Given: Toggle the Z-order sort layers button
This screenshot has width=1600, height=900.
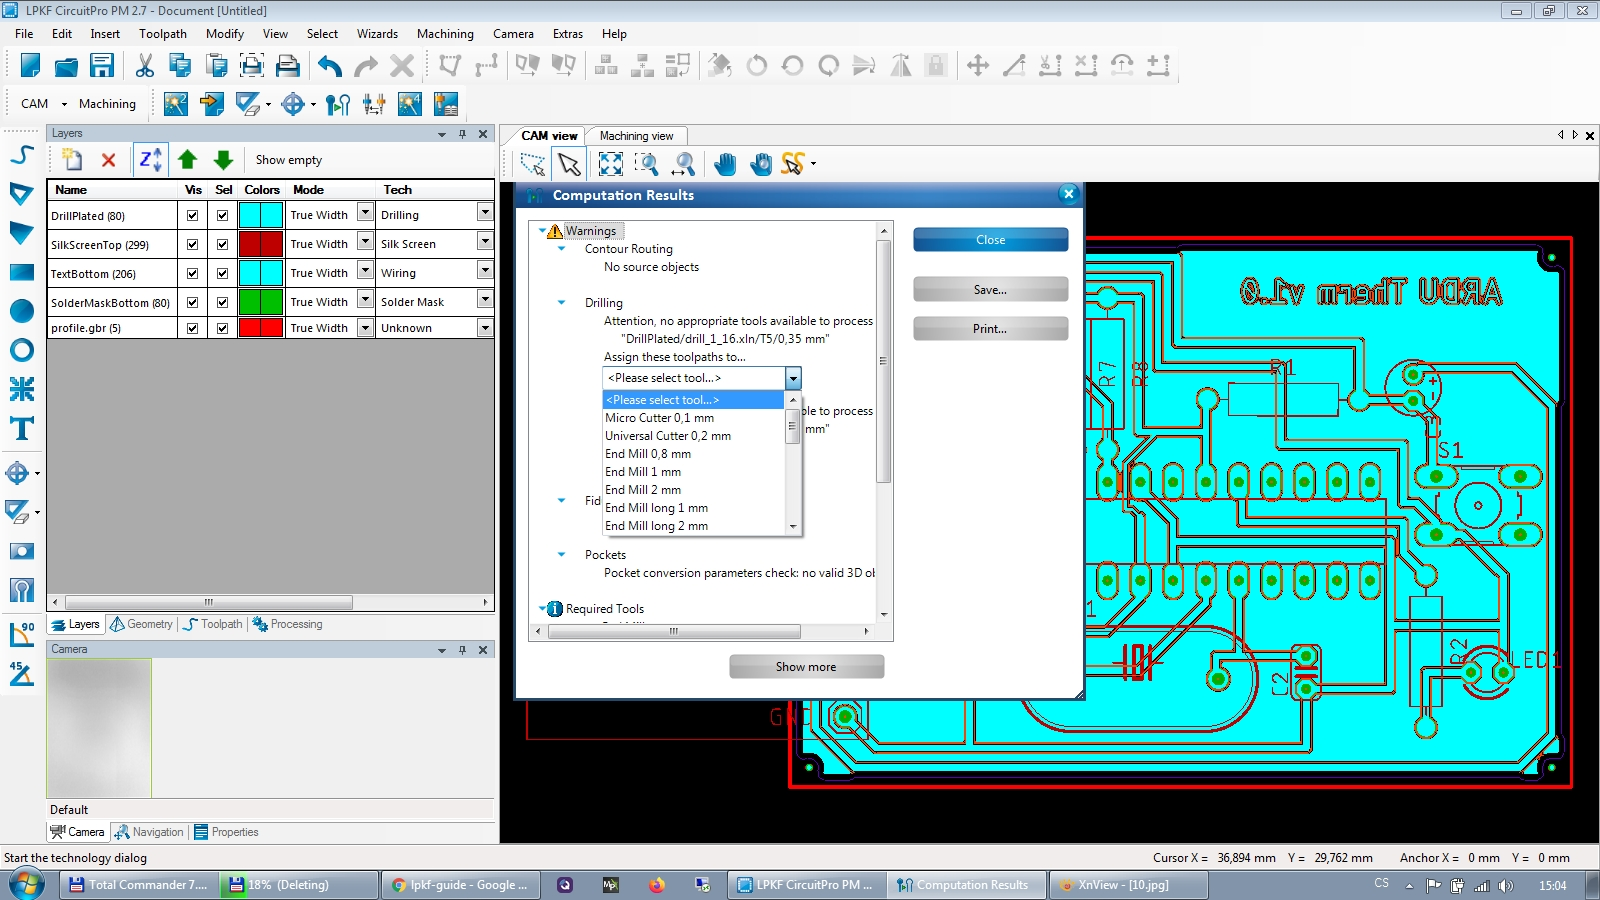Looking at the screenshot, I should pos(150,160).
